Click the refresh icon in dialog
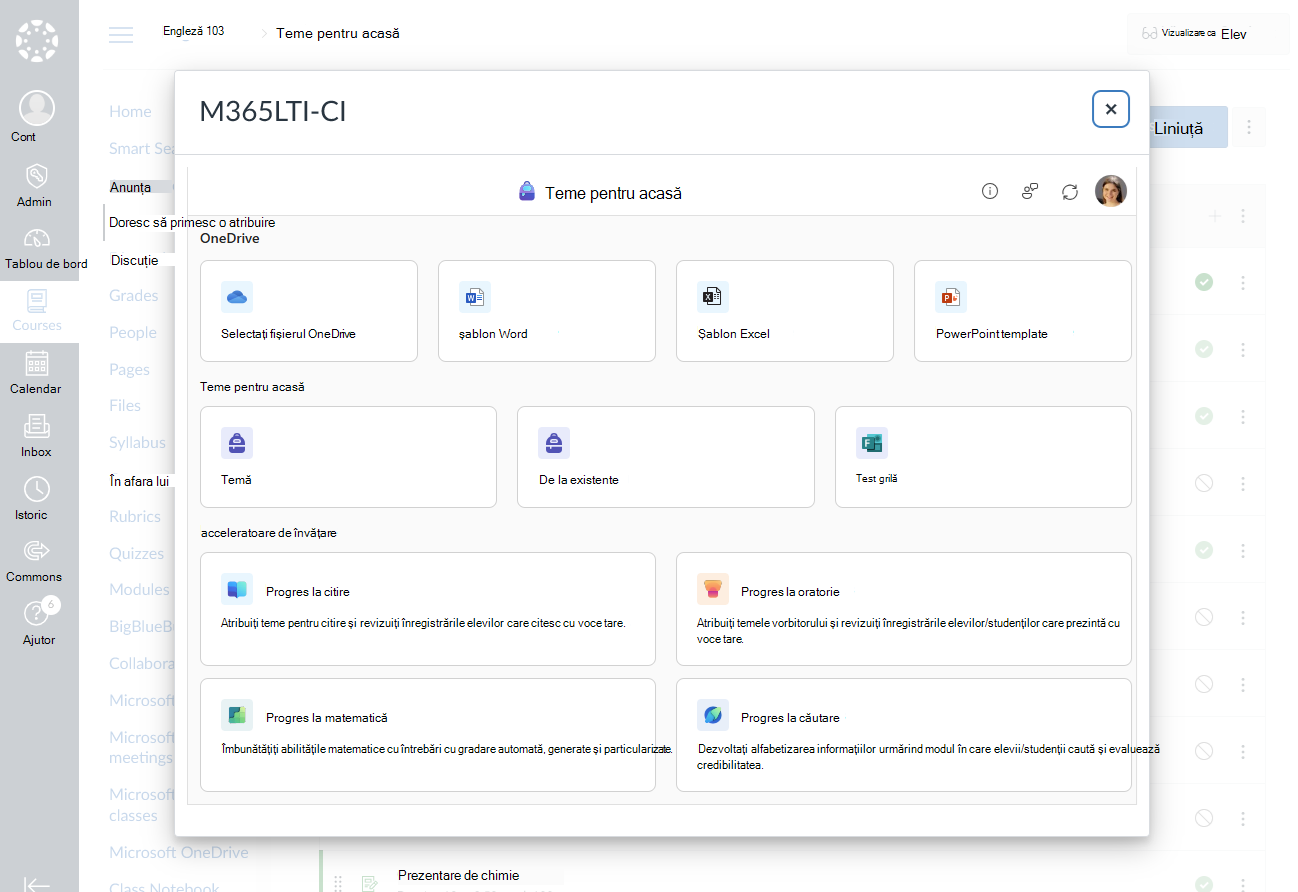1298x892 pixels. [x=1070, y=191]
